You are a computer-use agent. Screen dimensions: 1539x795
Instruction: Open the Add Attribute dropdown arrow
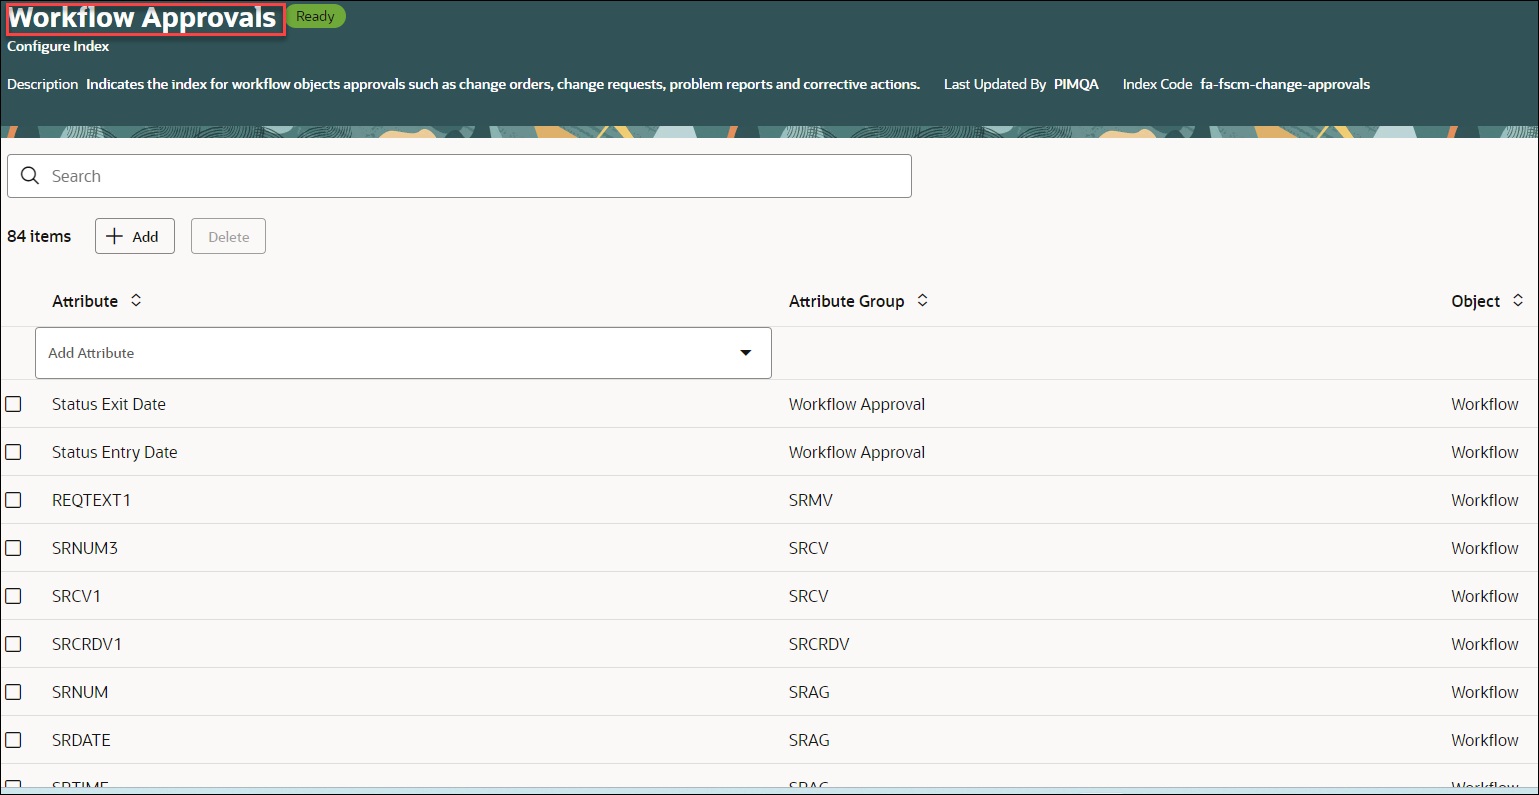click(x=745, y=353)
